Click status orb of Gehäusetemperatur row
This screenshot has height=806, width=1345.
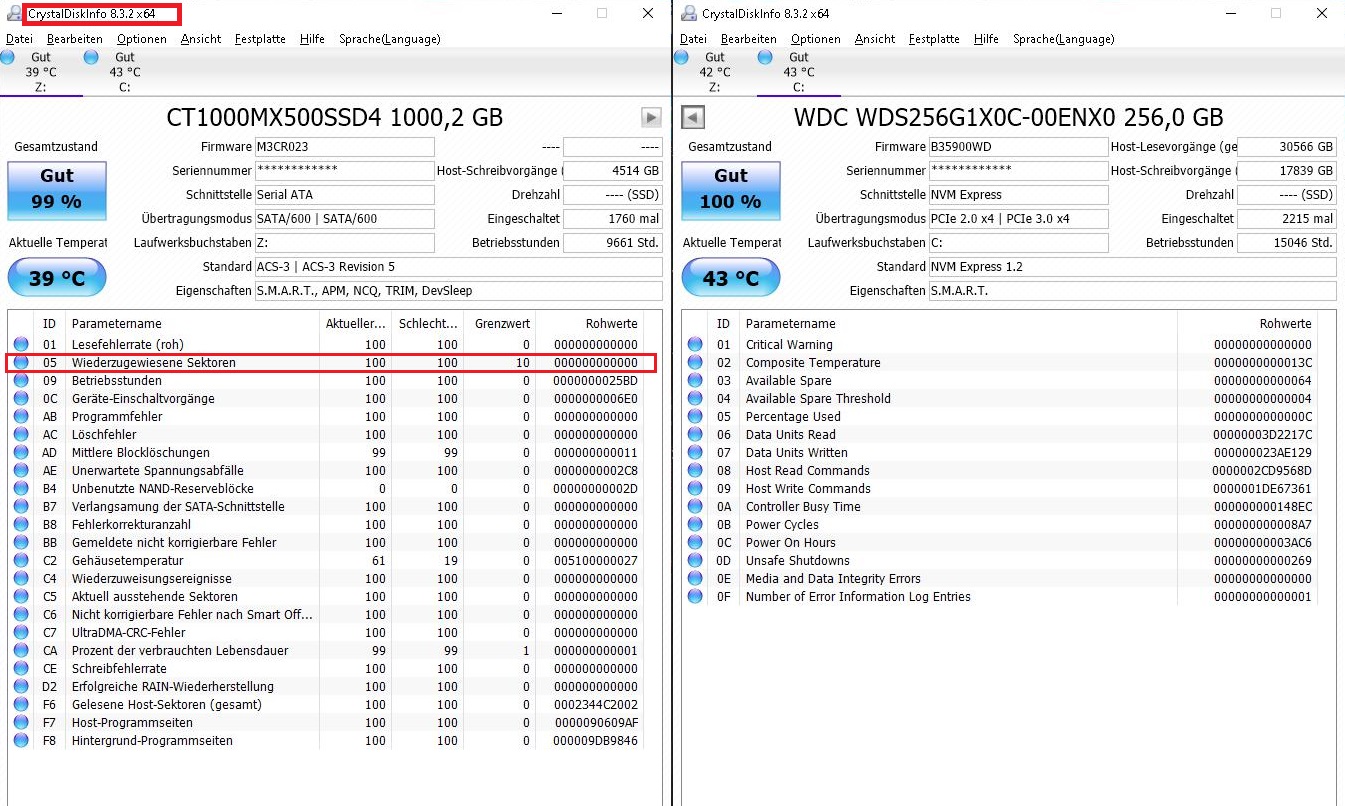[21, 561]
